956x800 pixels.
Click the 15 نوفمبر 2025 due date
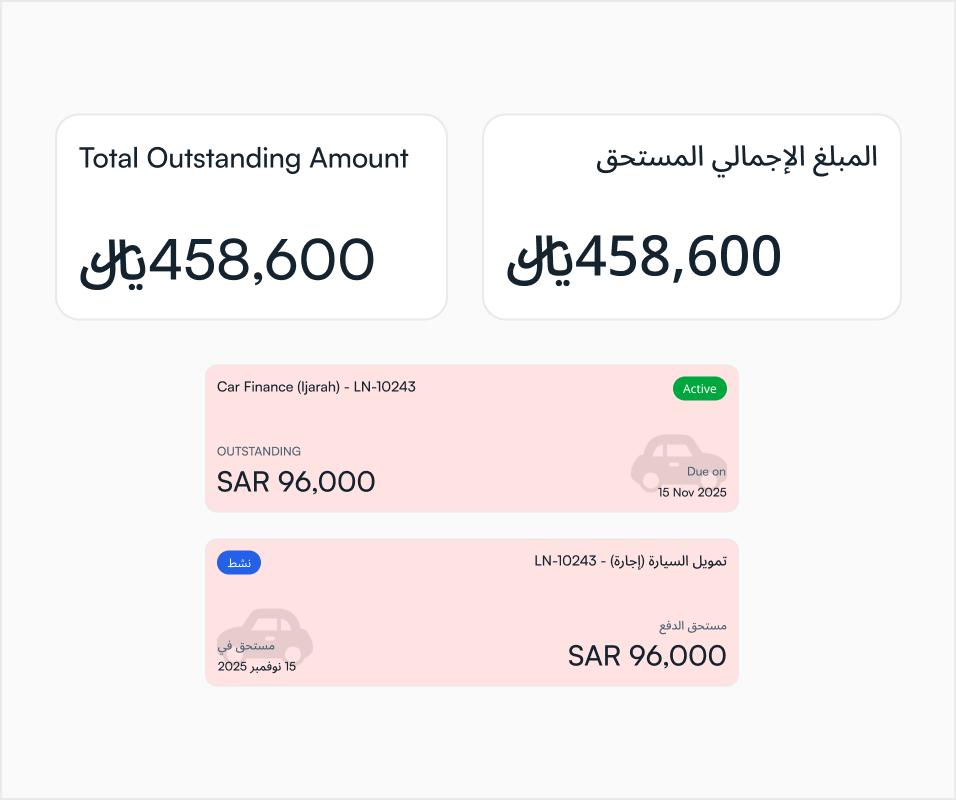pos(257,666)
